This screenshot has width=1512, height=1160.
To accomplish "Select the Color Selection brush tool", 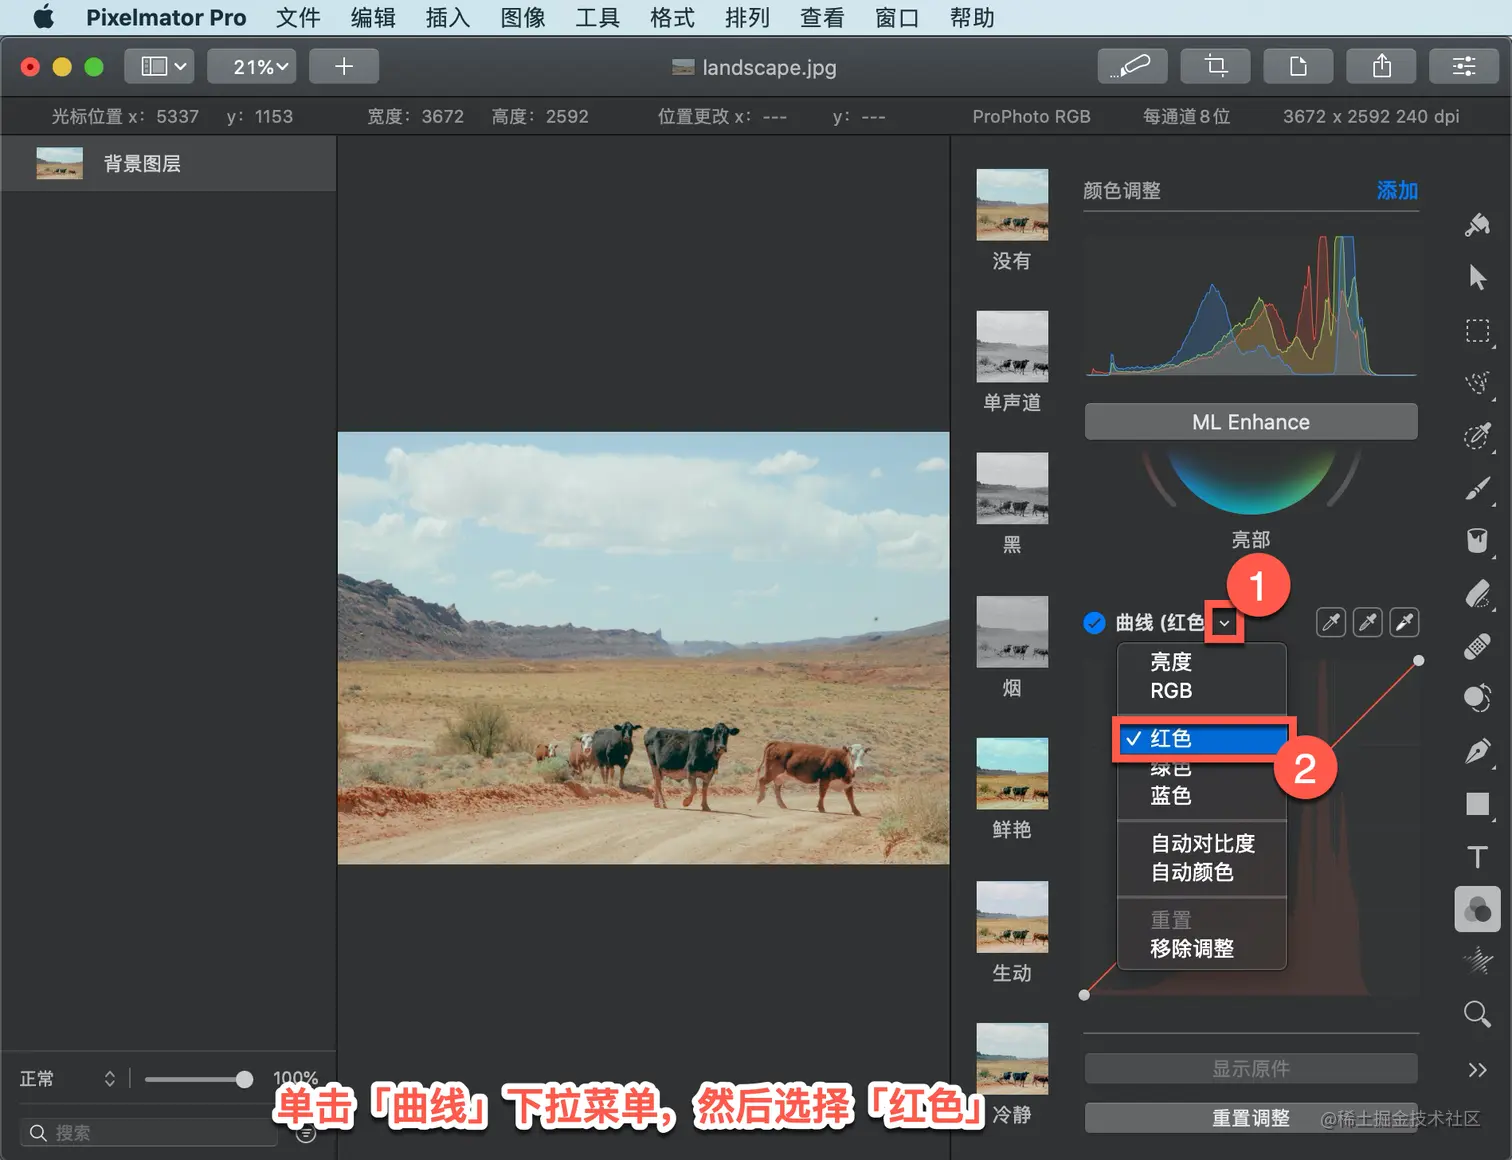I will tap(1477, 436).
